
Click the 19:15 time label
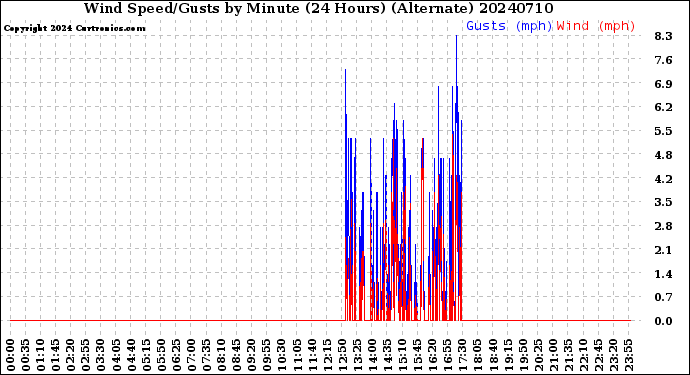507,355
